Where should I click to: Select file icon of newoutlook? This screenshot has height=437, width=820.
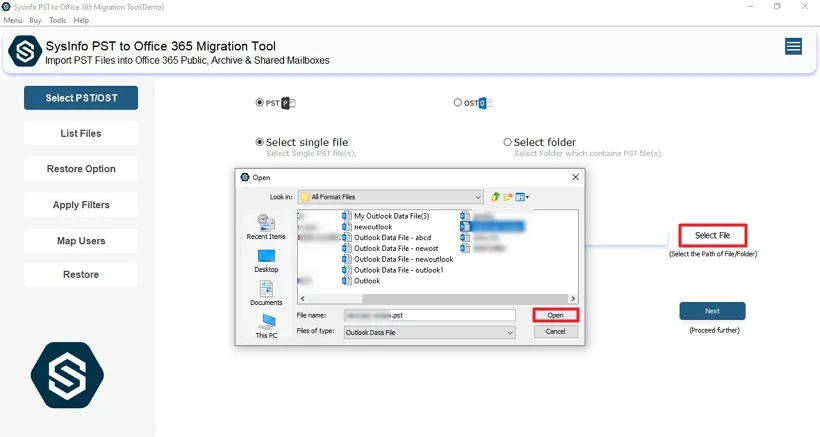[x=347, y=227]
